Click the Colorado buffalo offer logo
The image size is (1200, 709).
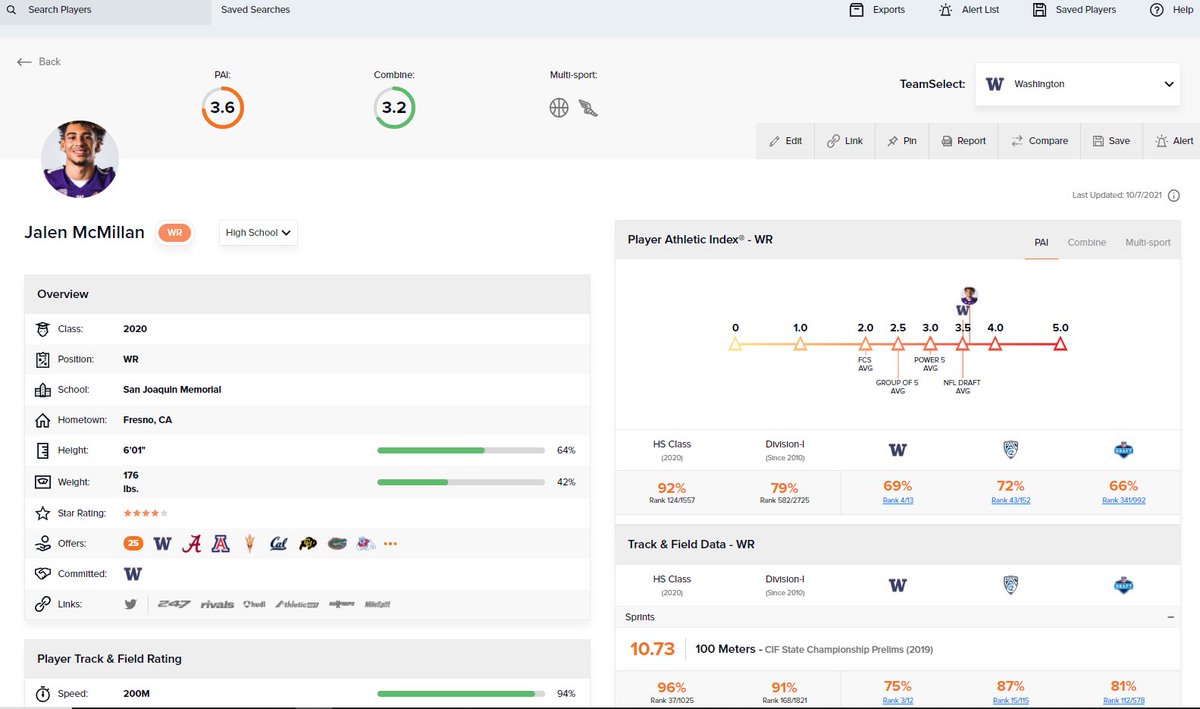pos(307,544)
